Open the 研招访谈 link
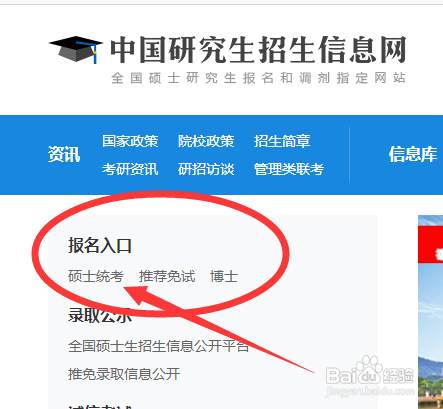 click(x=206, y=169)
